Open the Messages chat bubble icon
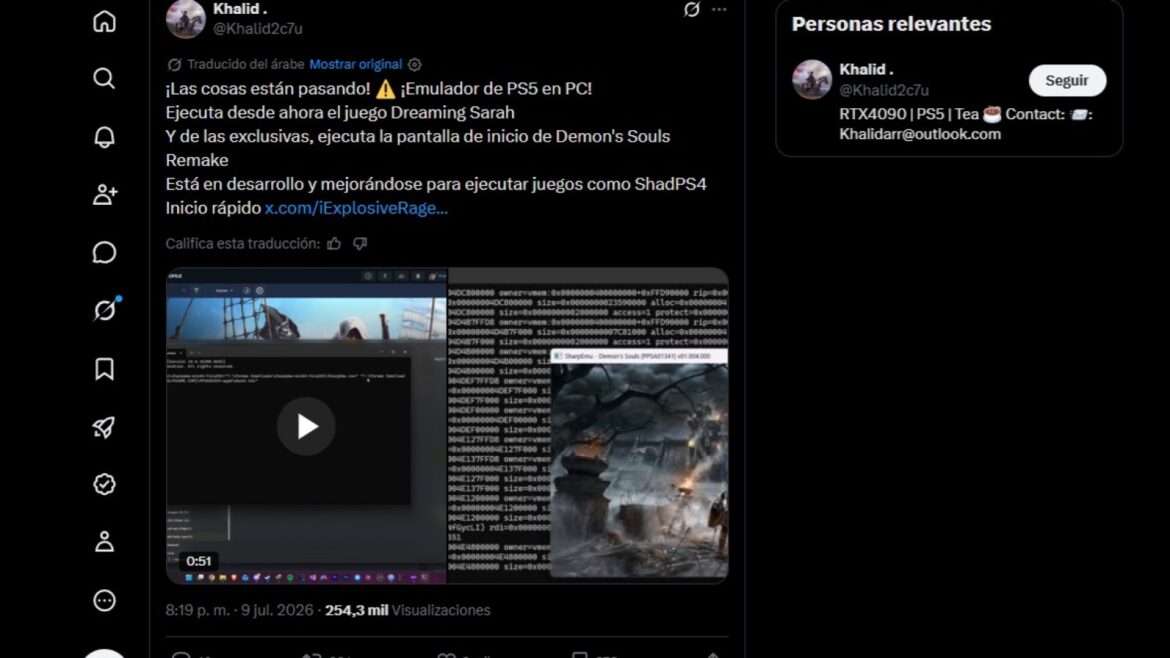 (104, 252)
